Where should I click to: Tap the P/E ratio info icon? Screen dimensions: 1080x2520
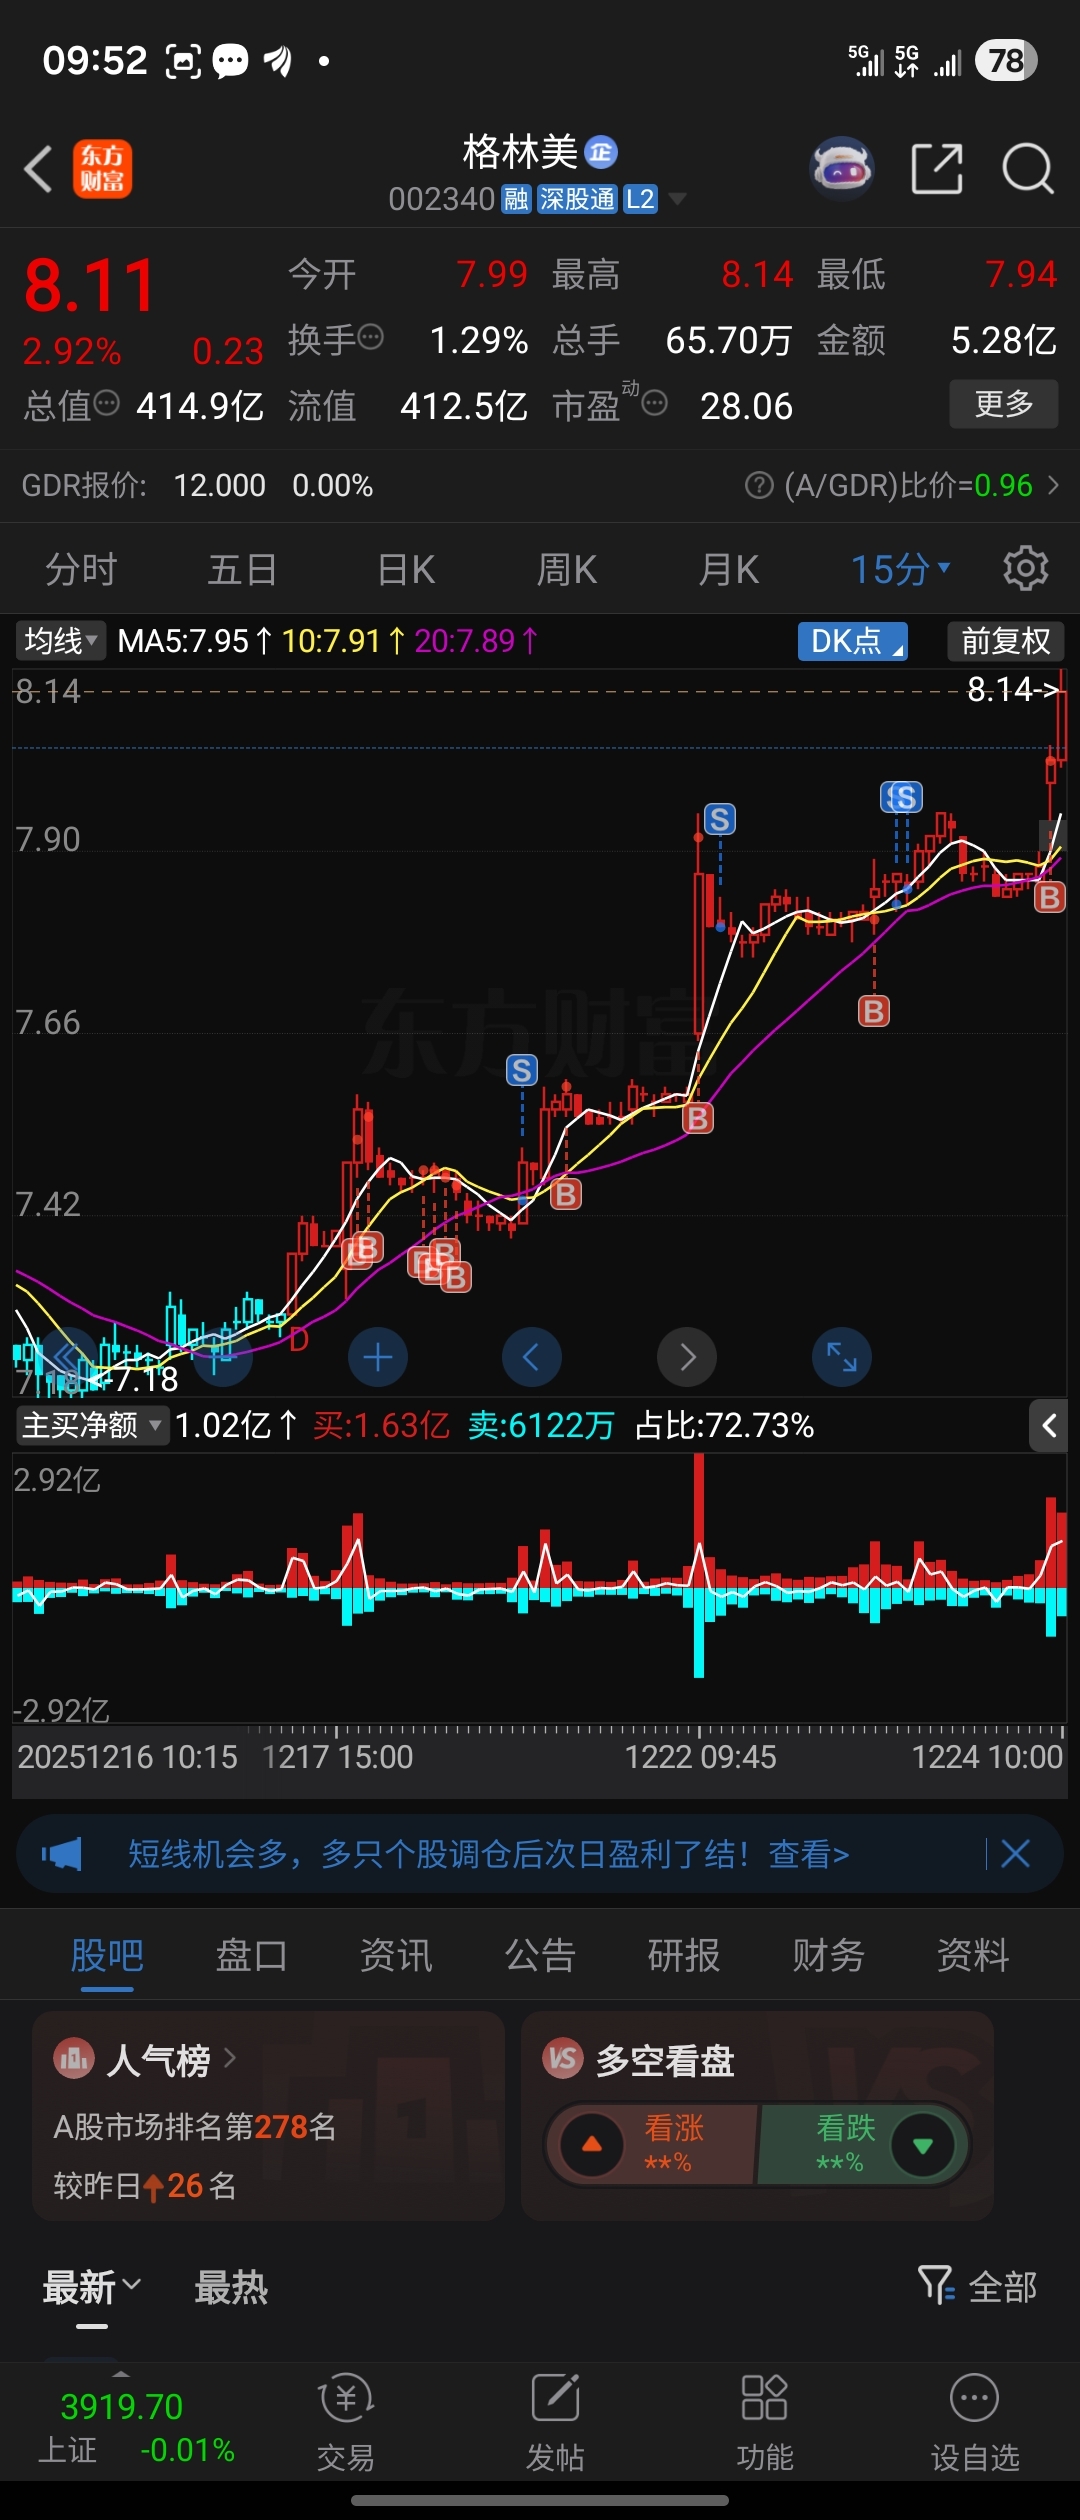[x=655, y=403]
